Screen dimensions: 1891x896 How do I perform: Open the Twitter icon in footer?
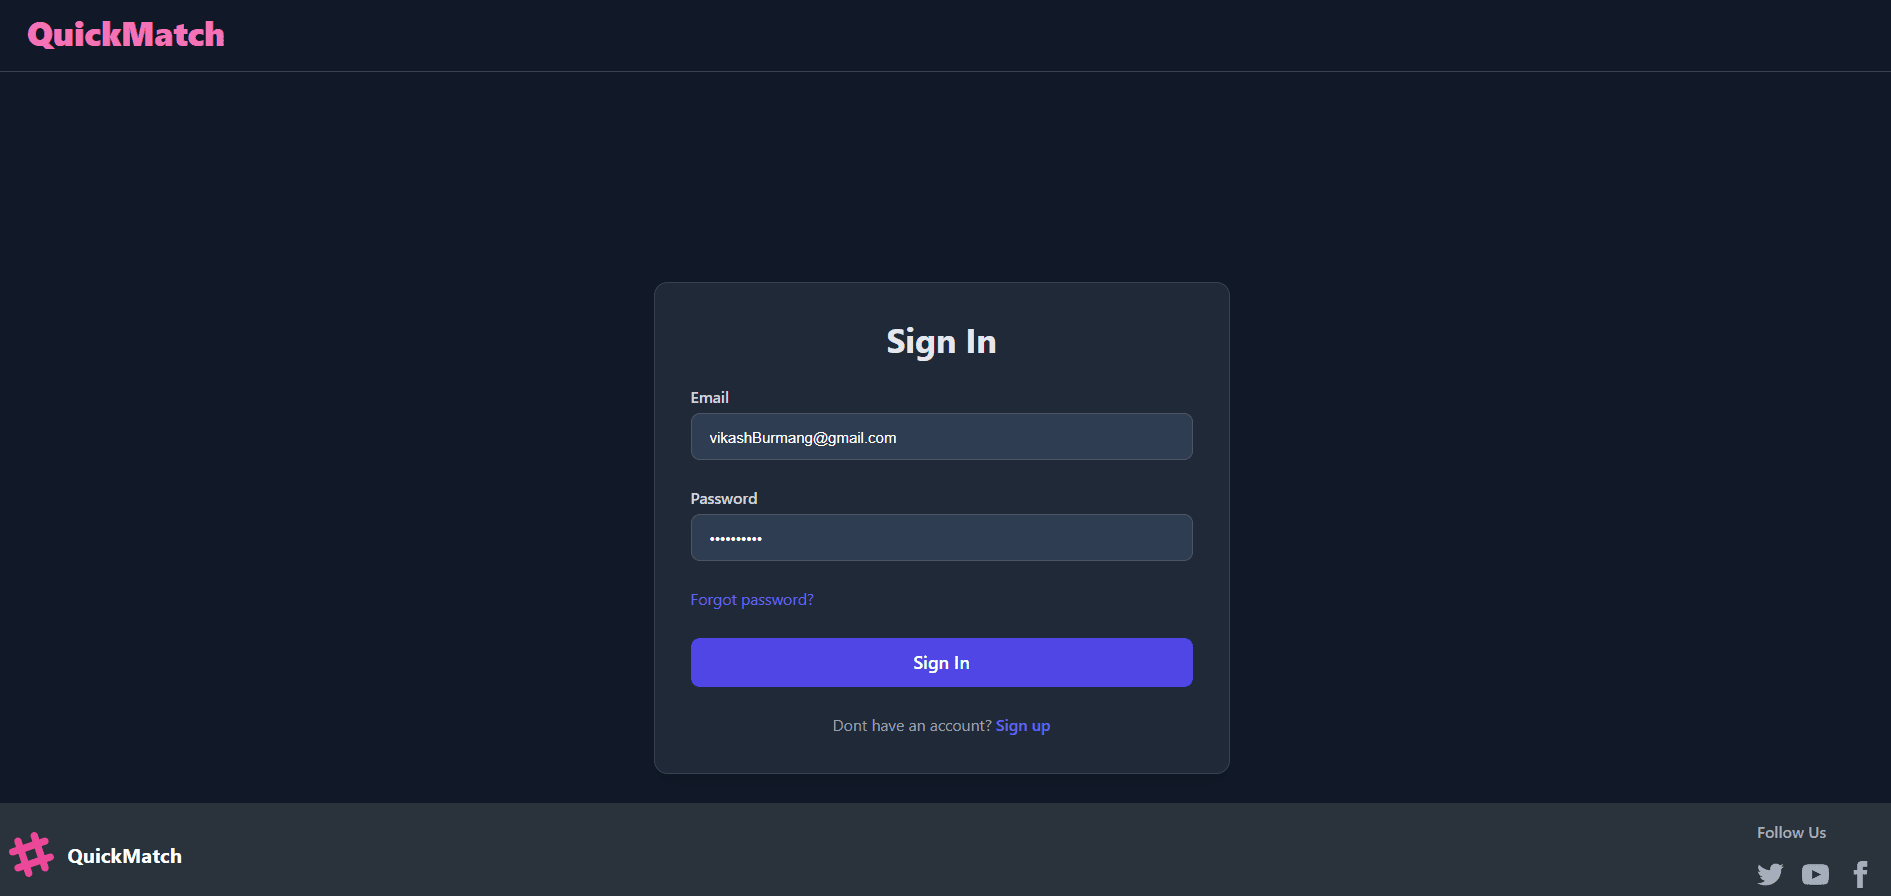1770,874
